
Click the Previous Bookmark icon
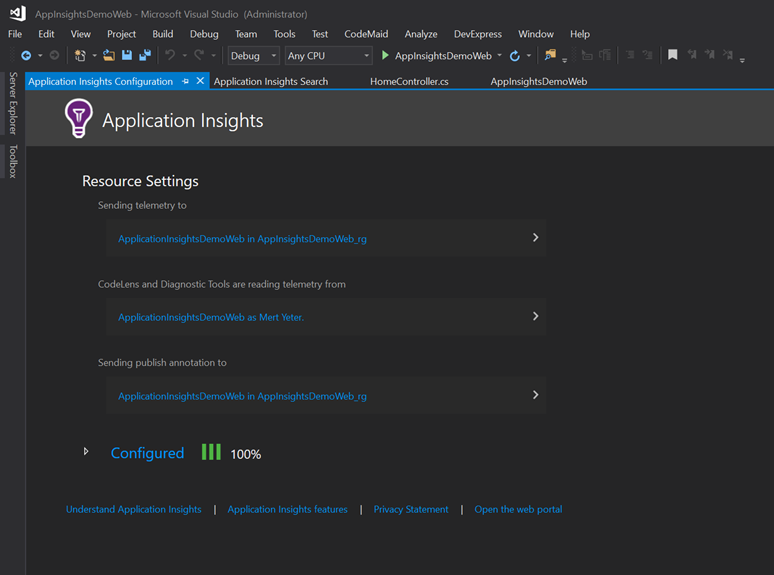point(692,55)
